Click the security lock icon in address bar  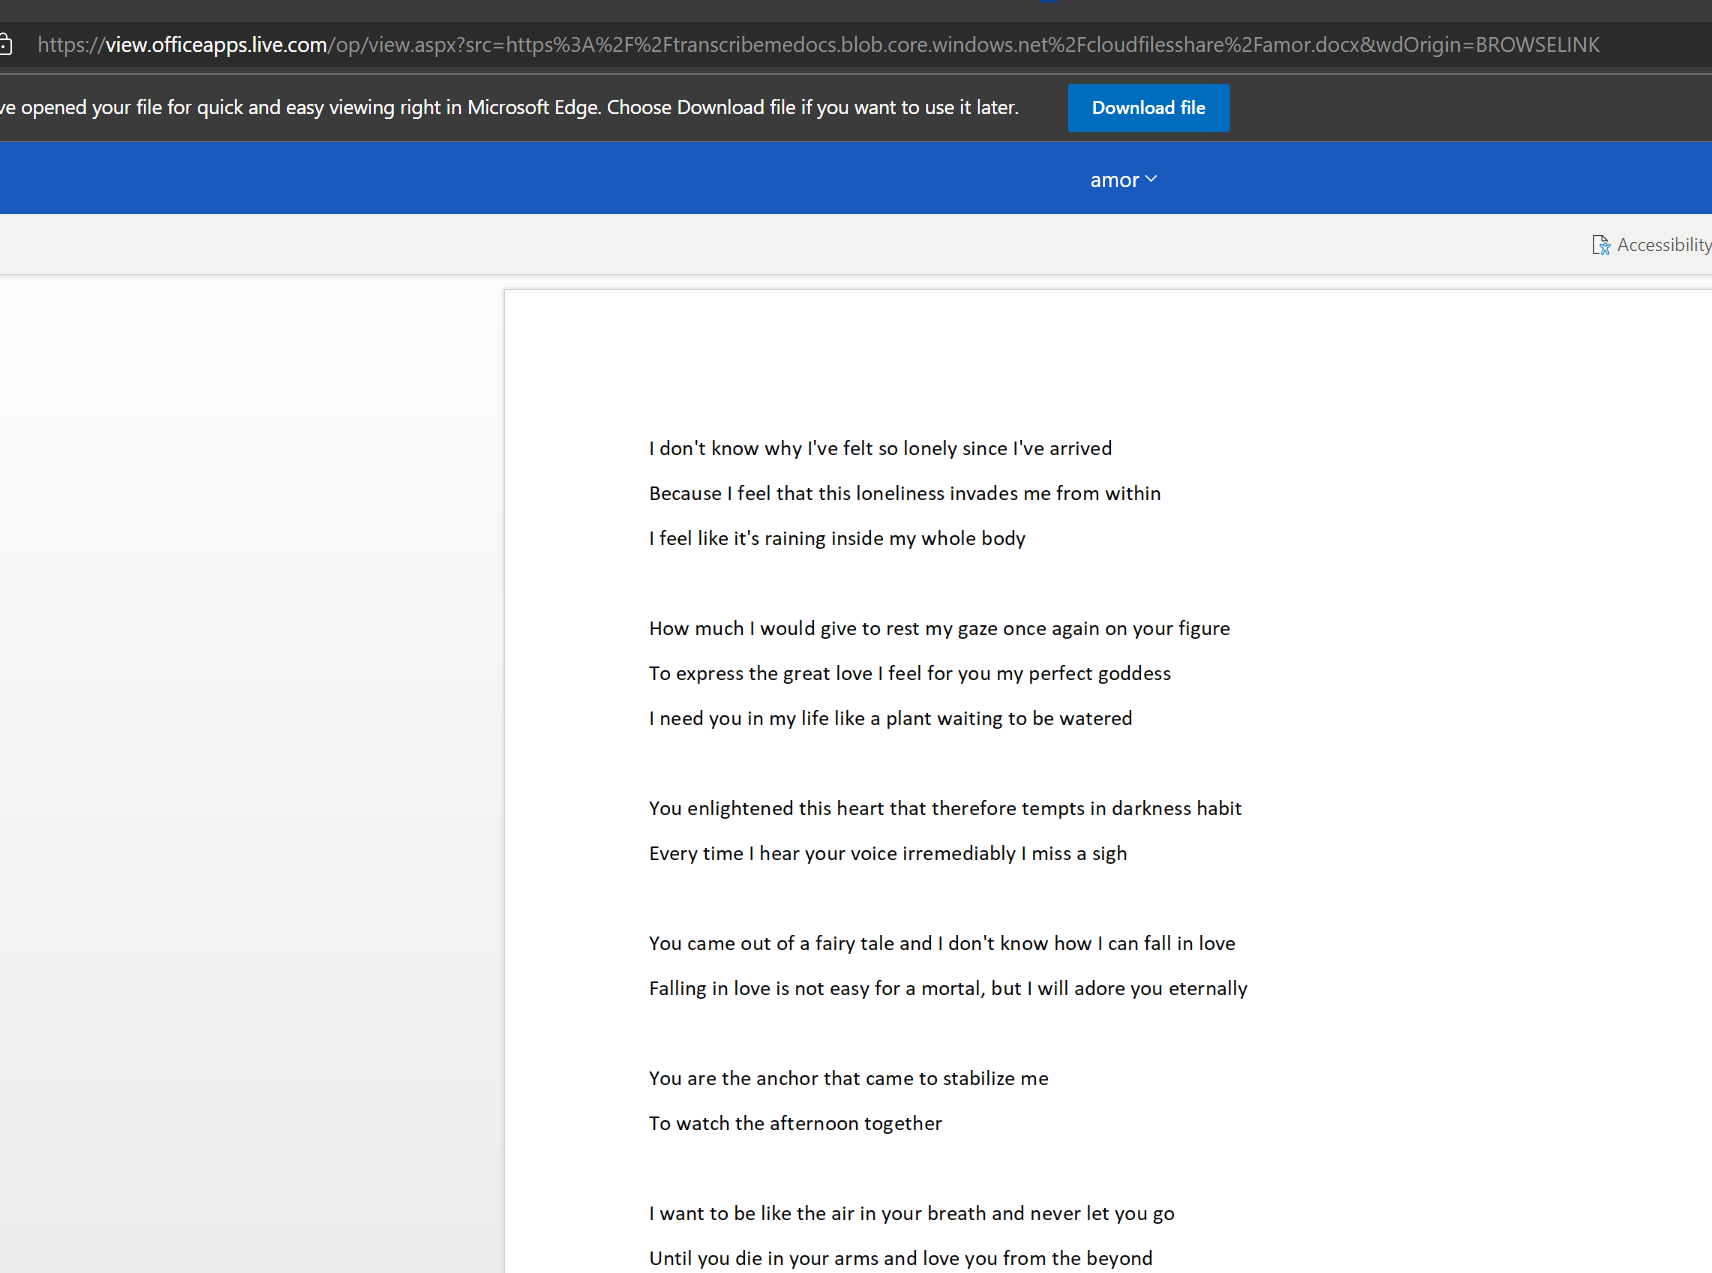[x=6, y=44]
